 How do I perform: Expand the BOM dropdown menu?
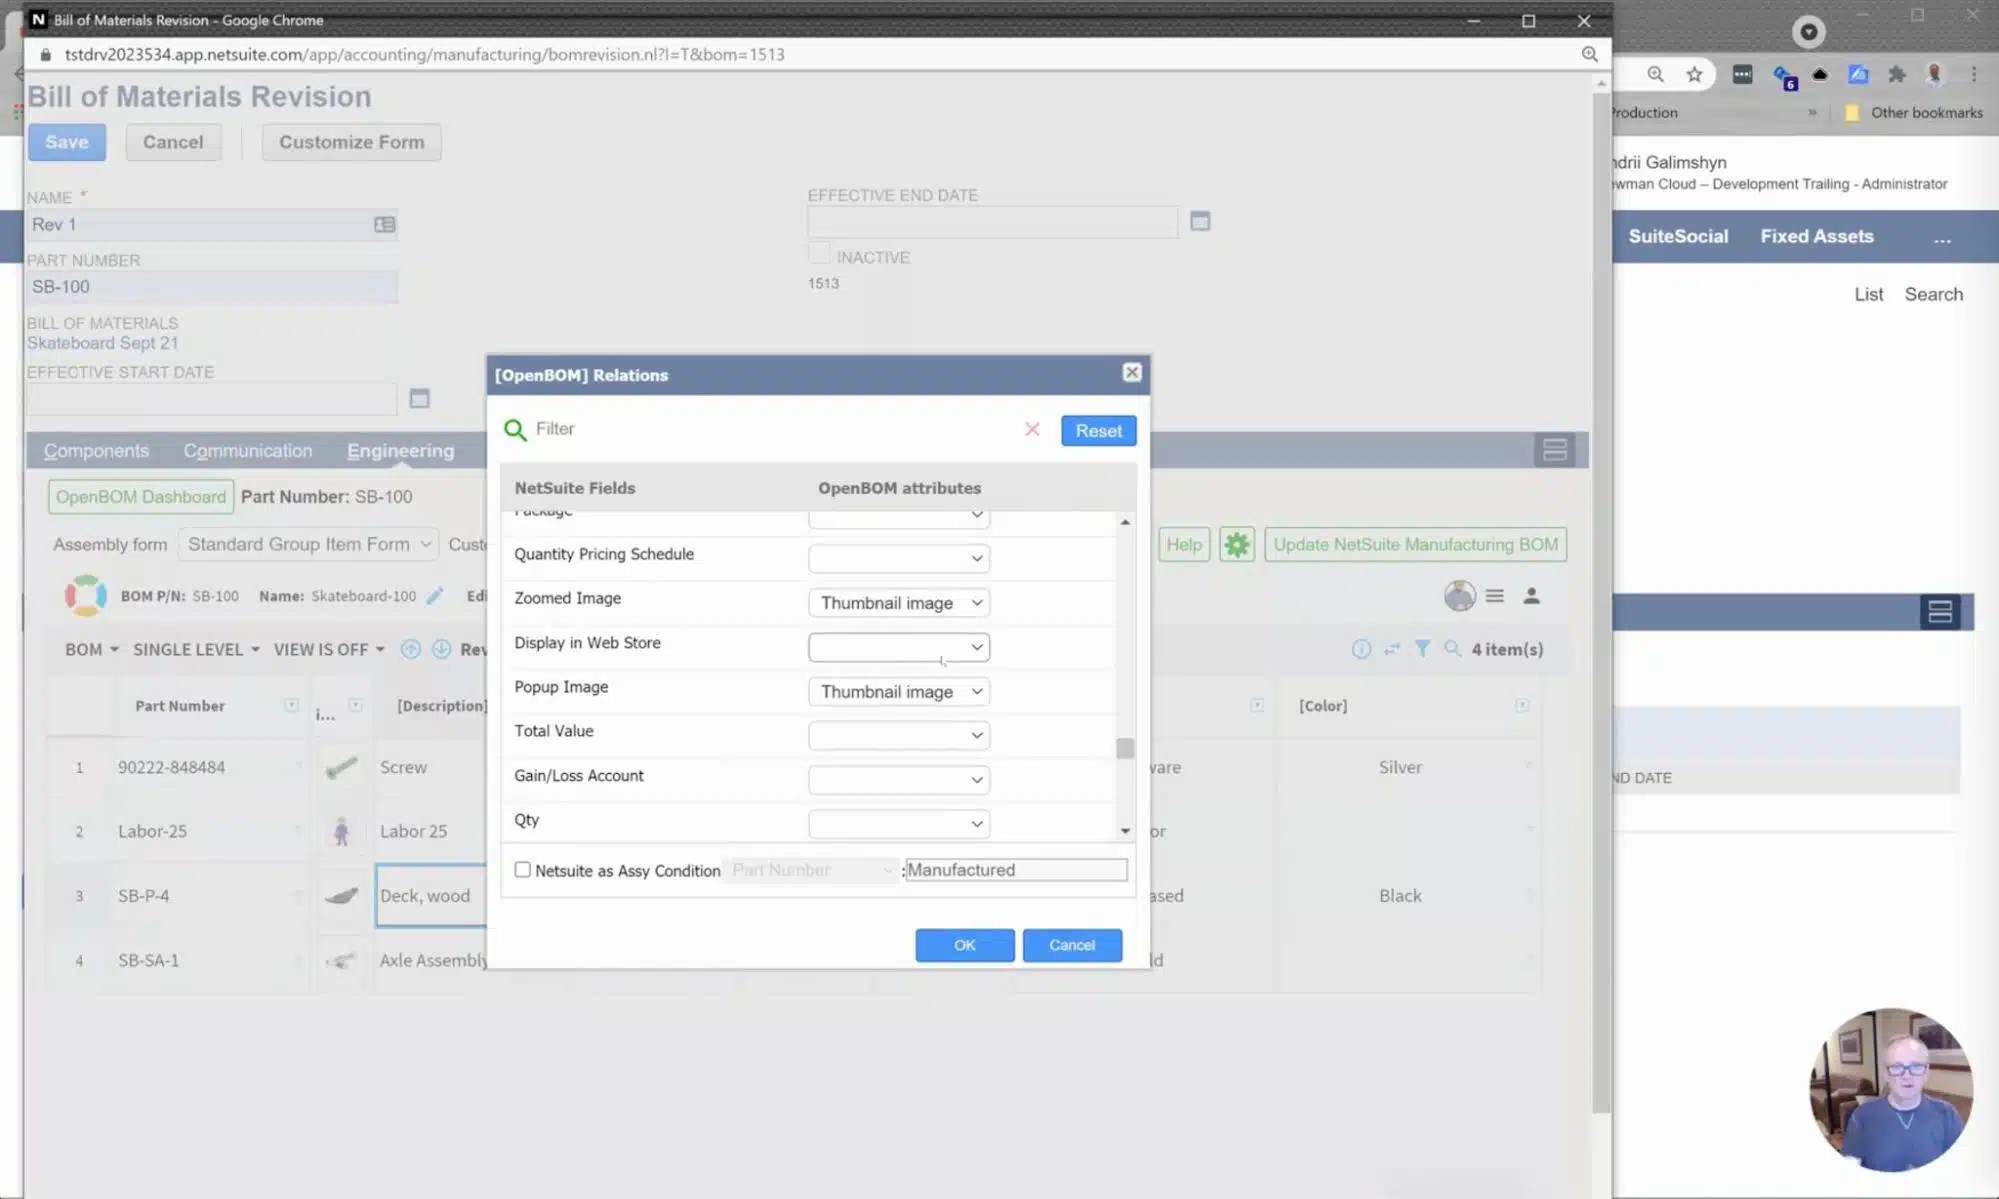(91, 649)
